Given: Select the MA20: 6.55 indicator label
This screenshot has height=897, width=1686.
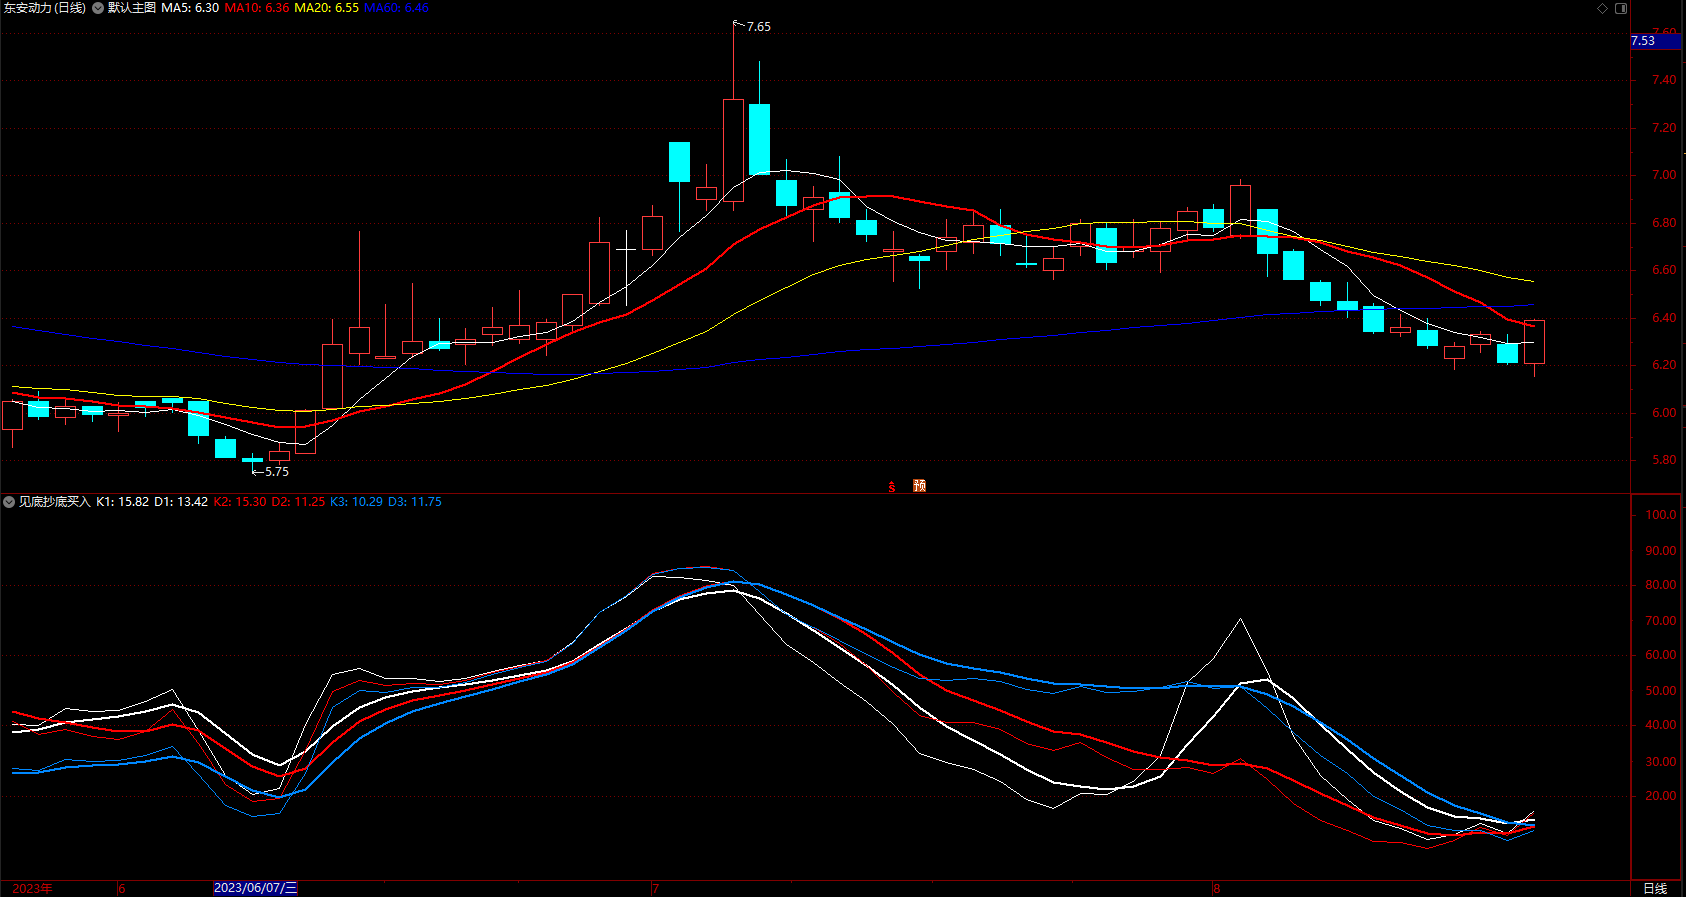Looking at the screenshot, I should (326, 8).
